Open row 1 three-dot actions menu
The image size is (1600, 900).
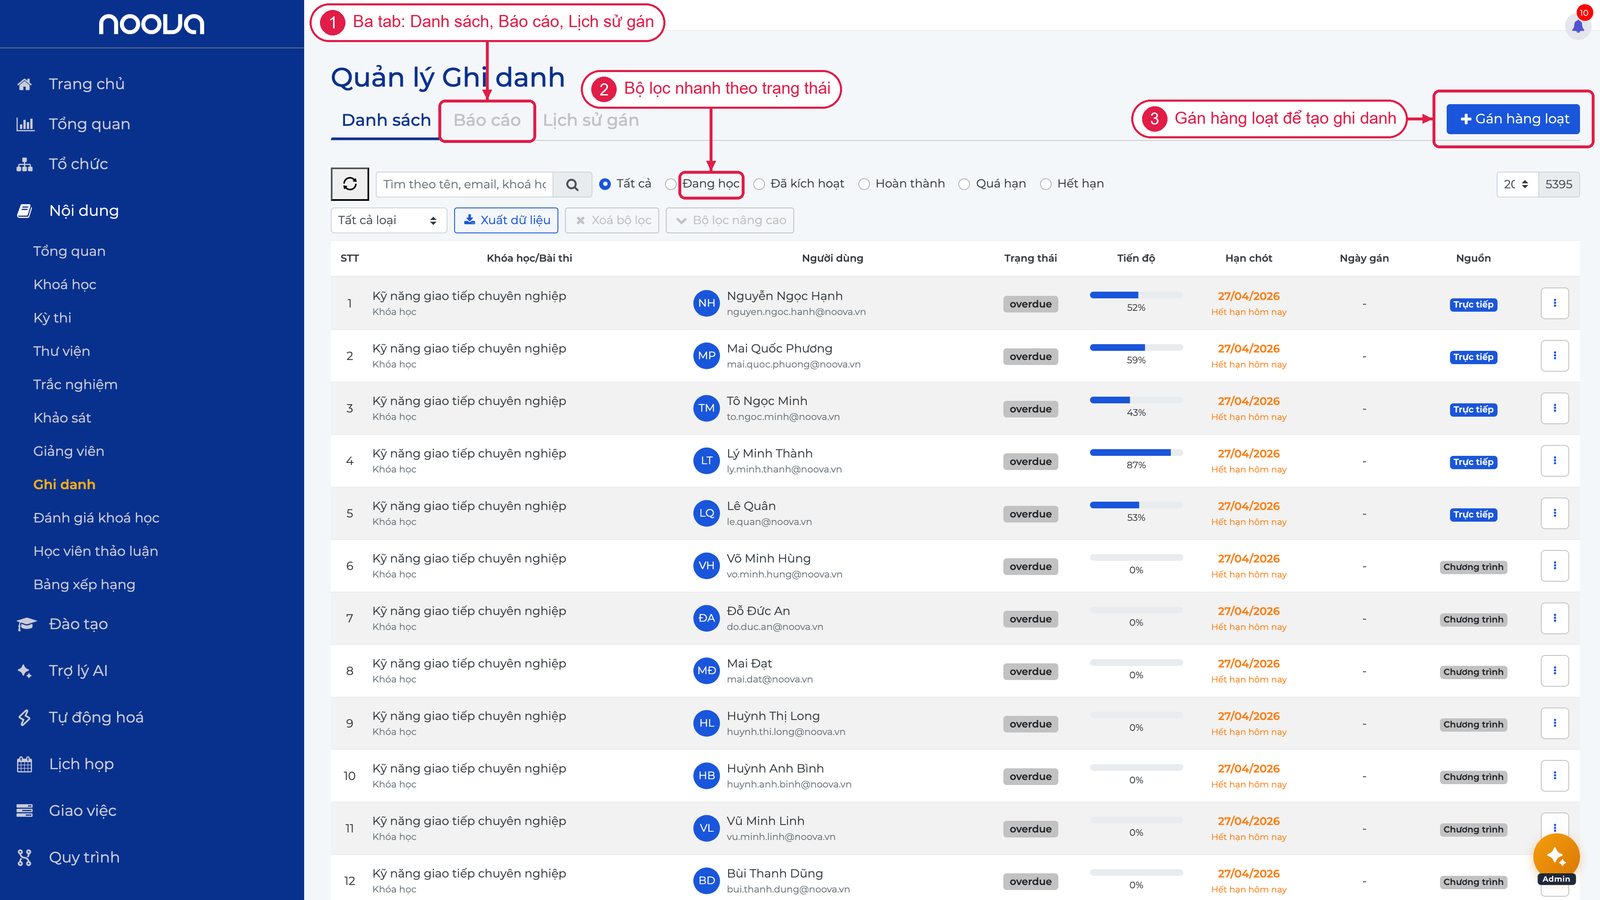pyautogui.click(x=1555, y=303)
